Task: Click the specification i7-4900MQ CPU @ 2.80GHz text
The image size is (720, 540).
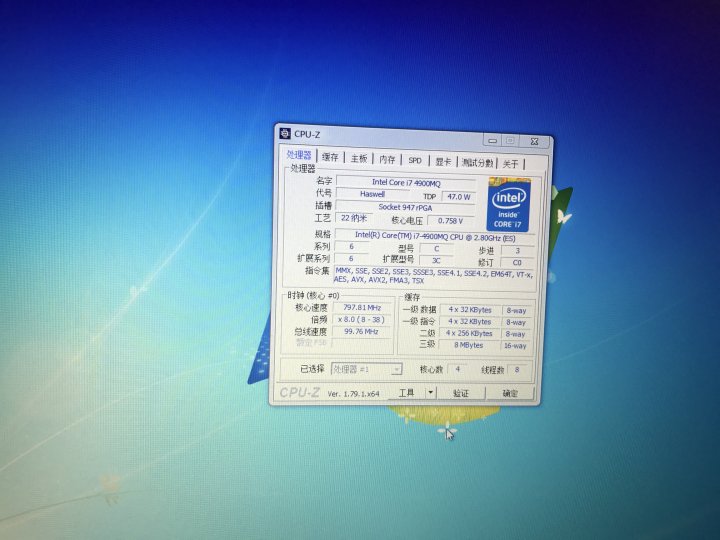Action: (x=435, y=236)
